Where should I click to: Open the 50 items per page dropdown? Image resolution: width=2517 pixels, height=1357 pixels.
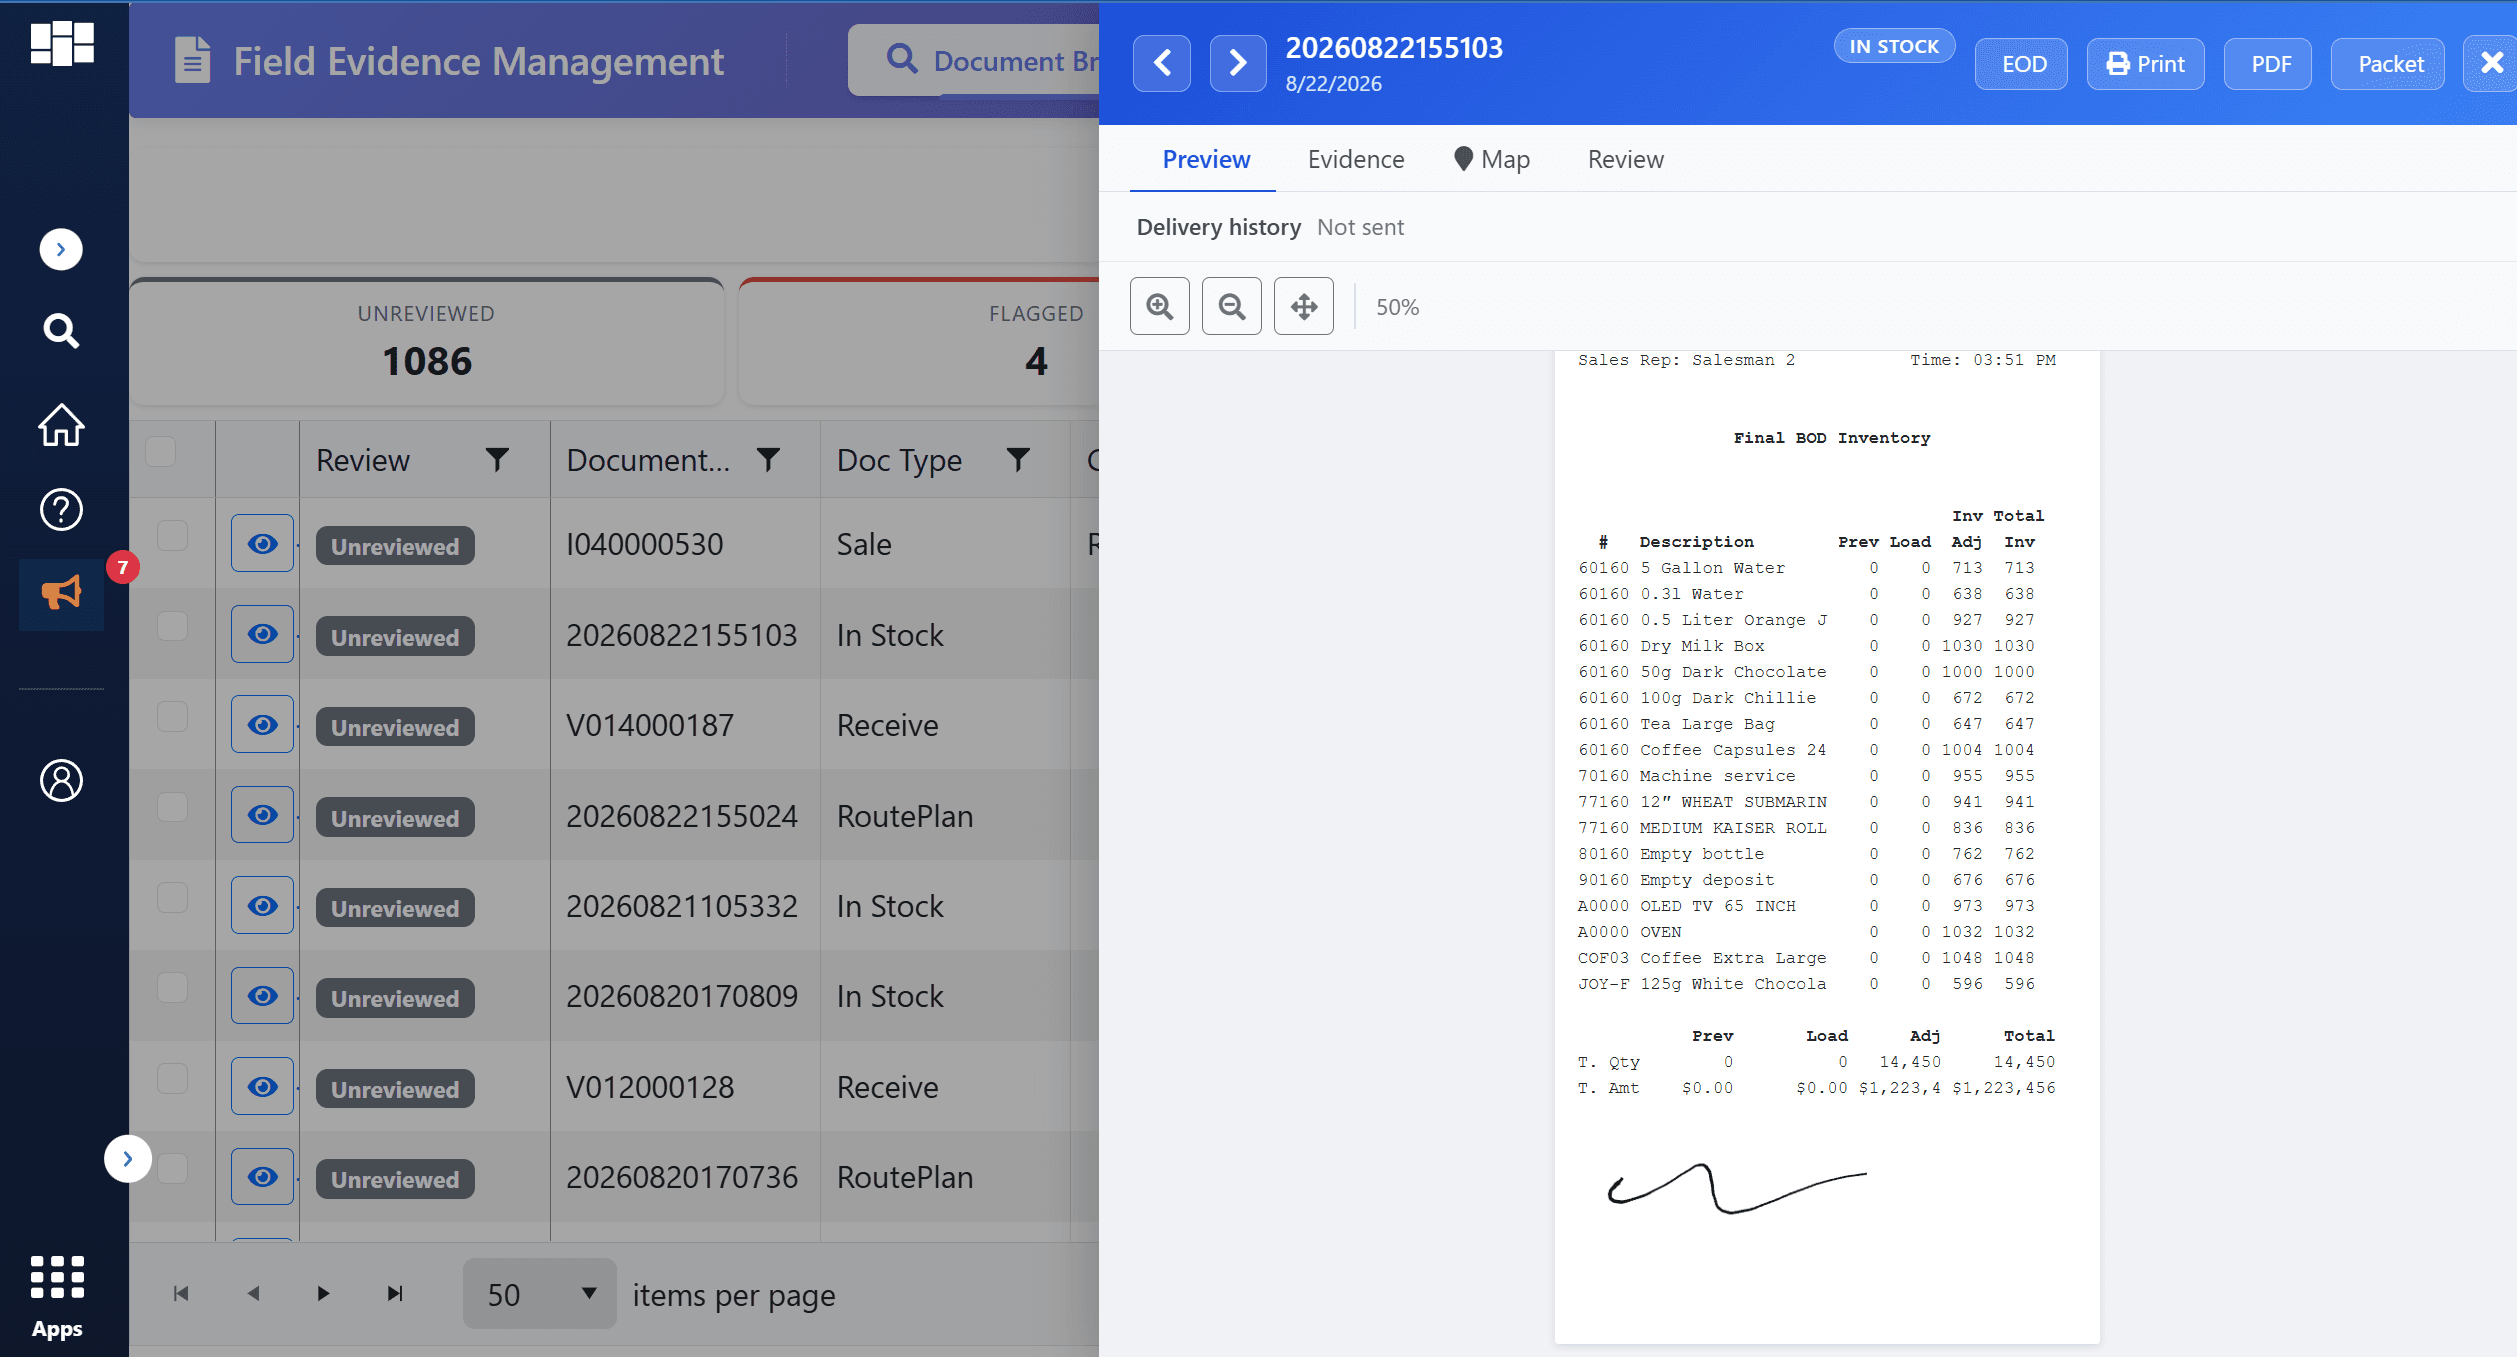click(540, 1294)
